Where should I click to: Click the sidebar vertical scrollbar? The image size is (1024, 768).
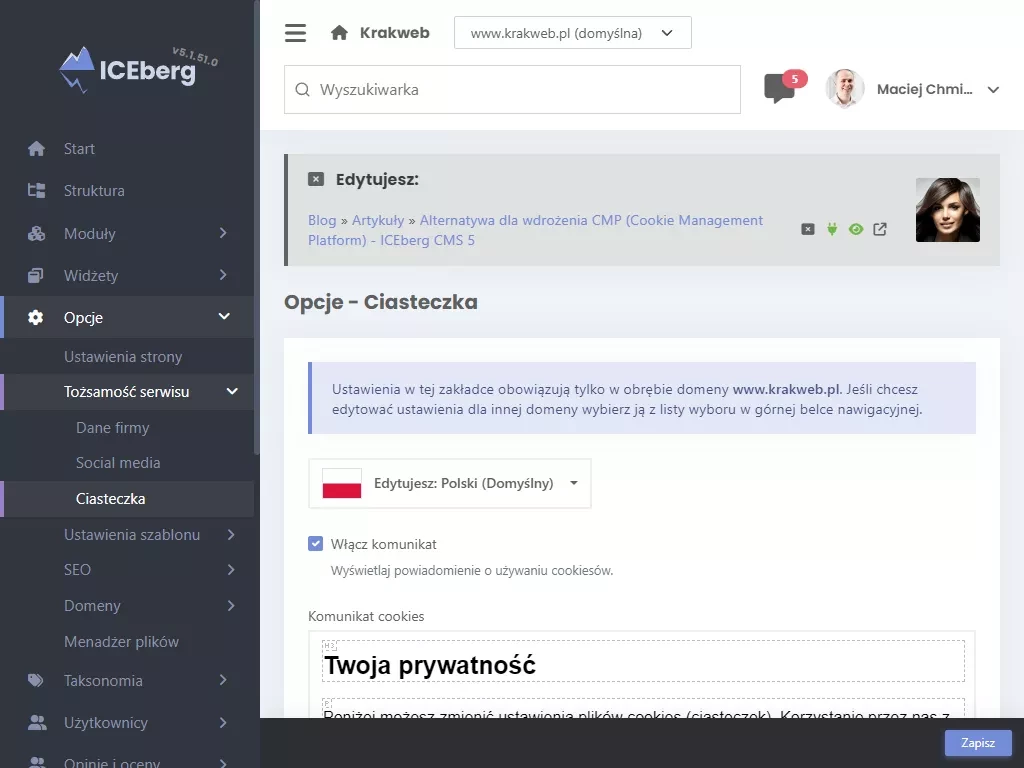coord(257,229)
